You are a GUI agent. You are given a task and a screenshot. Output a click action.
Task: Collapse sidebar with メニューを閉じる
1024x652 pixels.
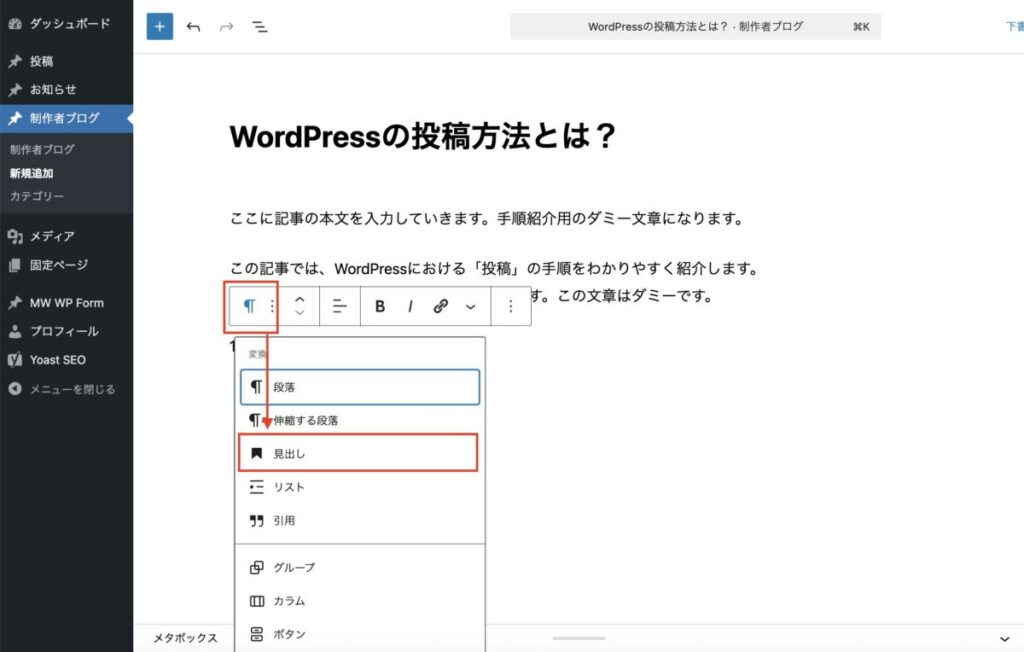tap(67, 389)
